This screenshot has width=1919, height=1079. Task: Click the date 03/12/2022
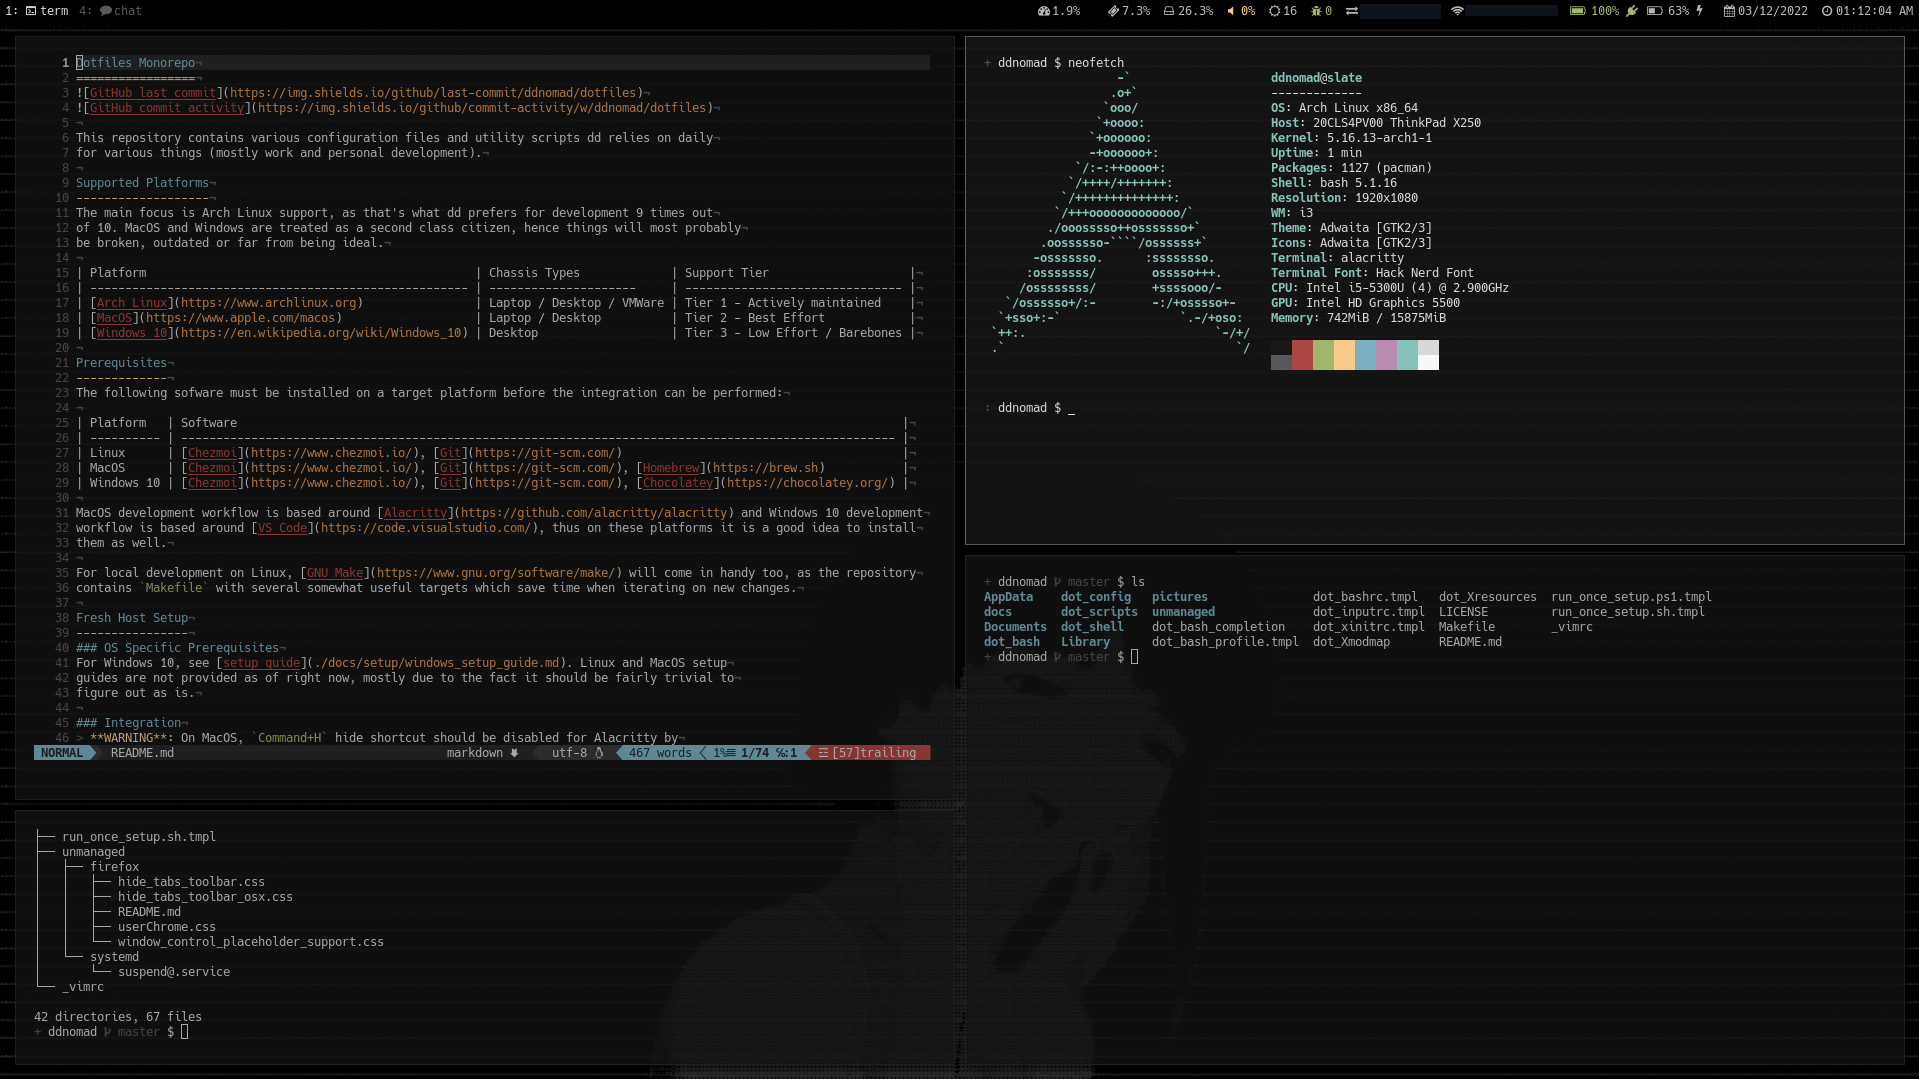tap(1773, 11)
